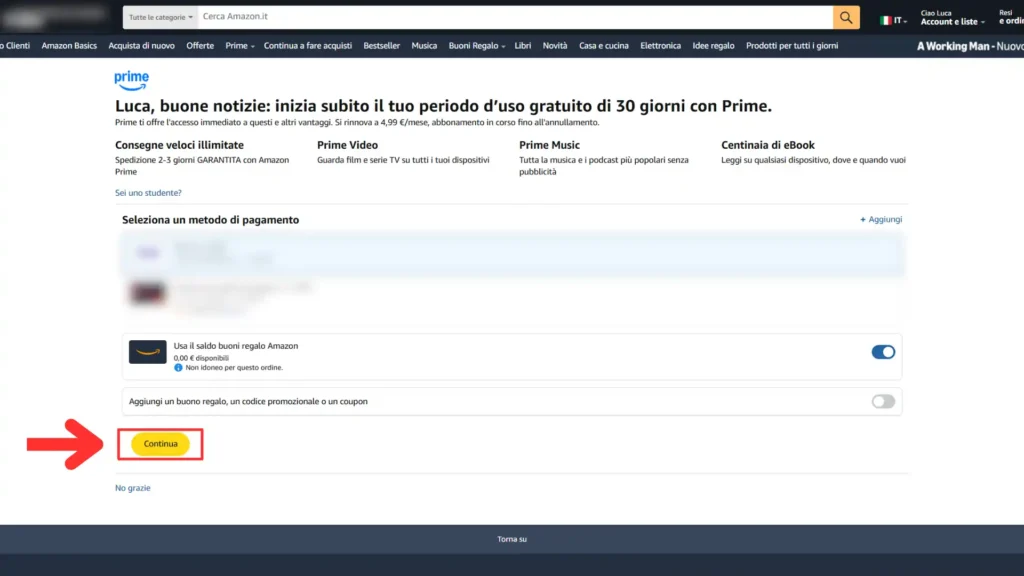This screenshot has width=1024, height=576.
Task: Click the 0,00 € disponibili text
Action: pos(201,358)
